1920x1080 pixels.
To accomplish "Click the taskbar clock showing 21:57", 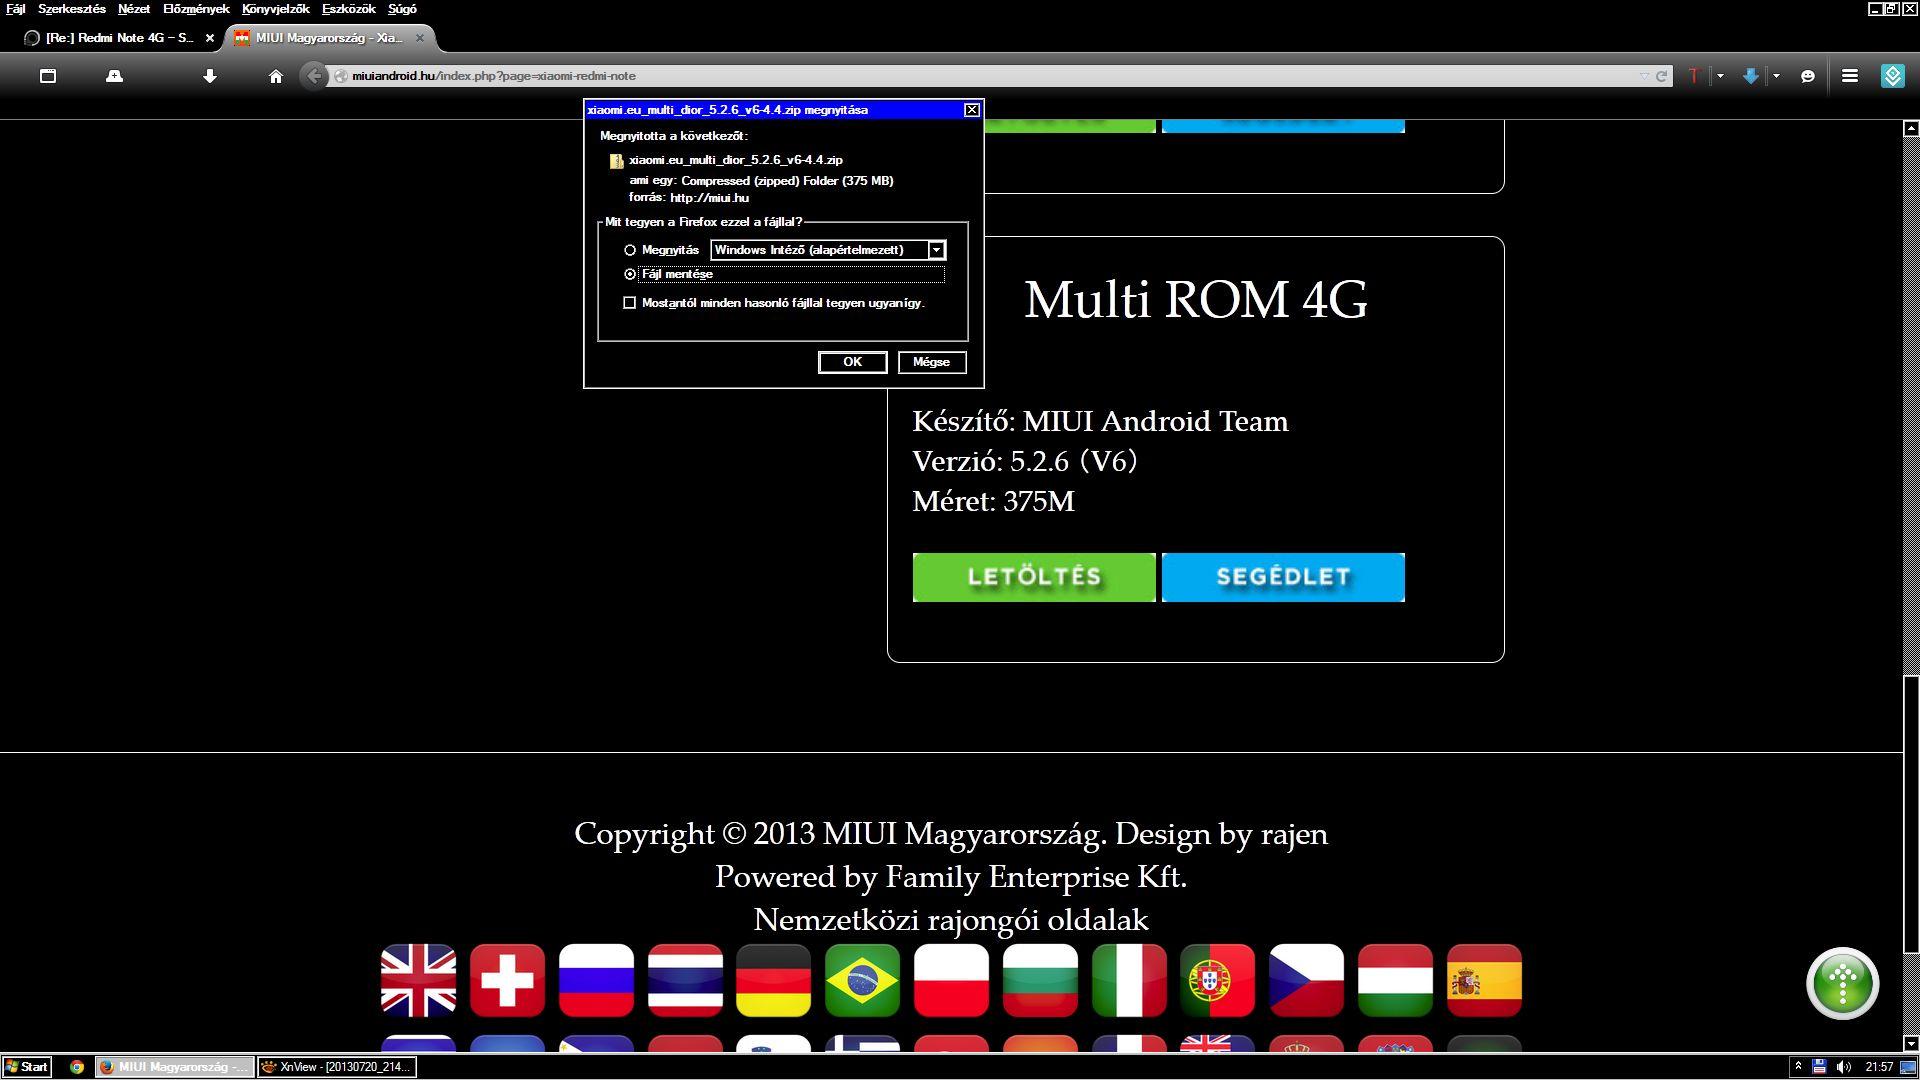I will [1879, 1067].
